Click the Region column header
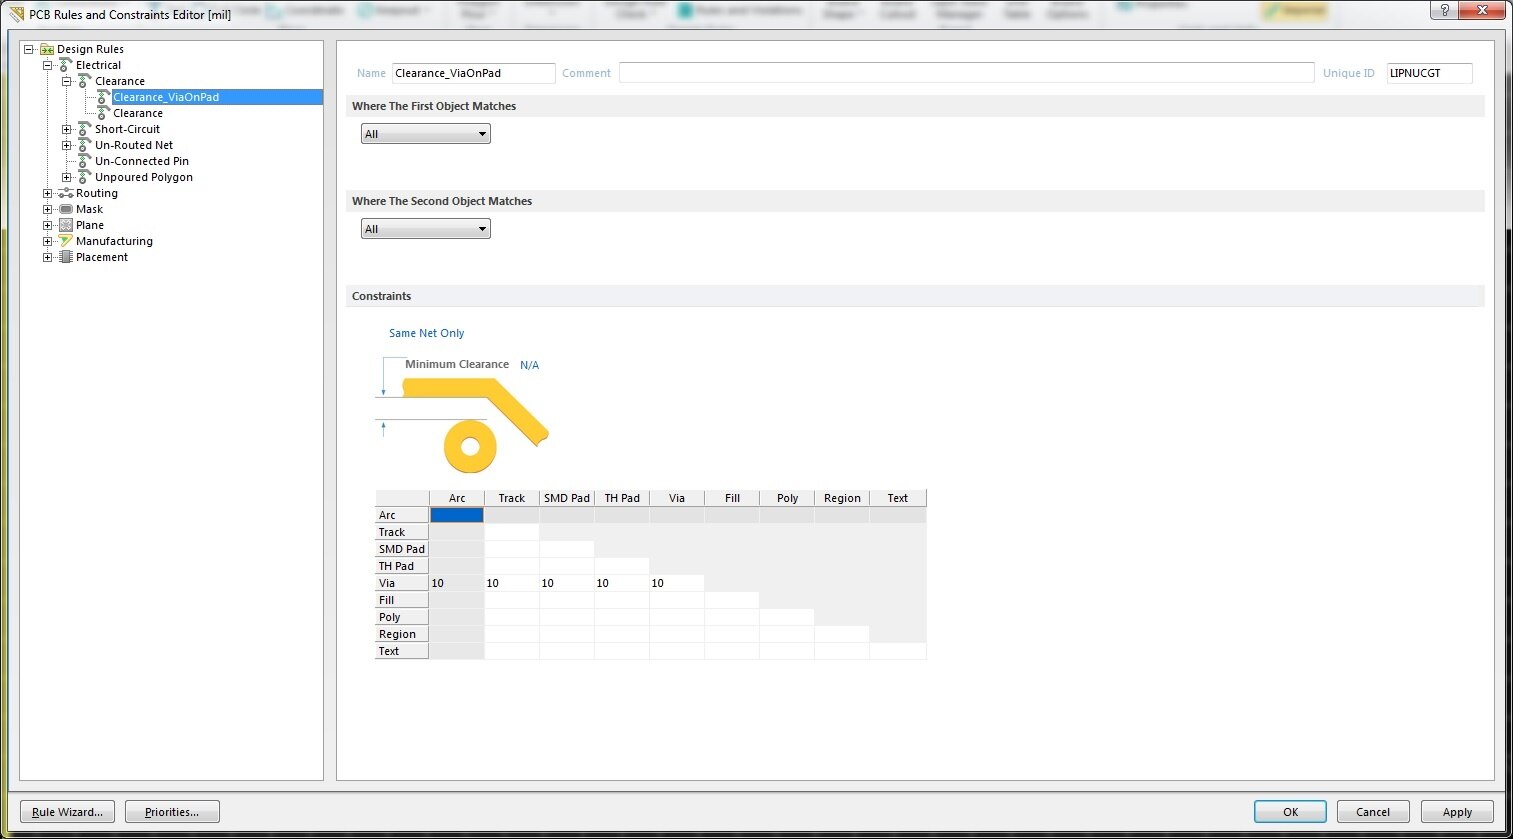 click(842, 498)
